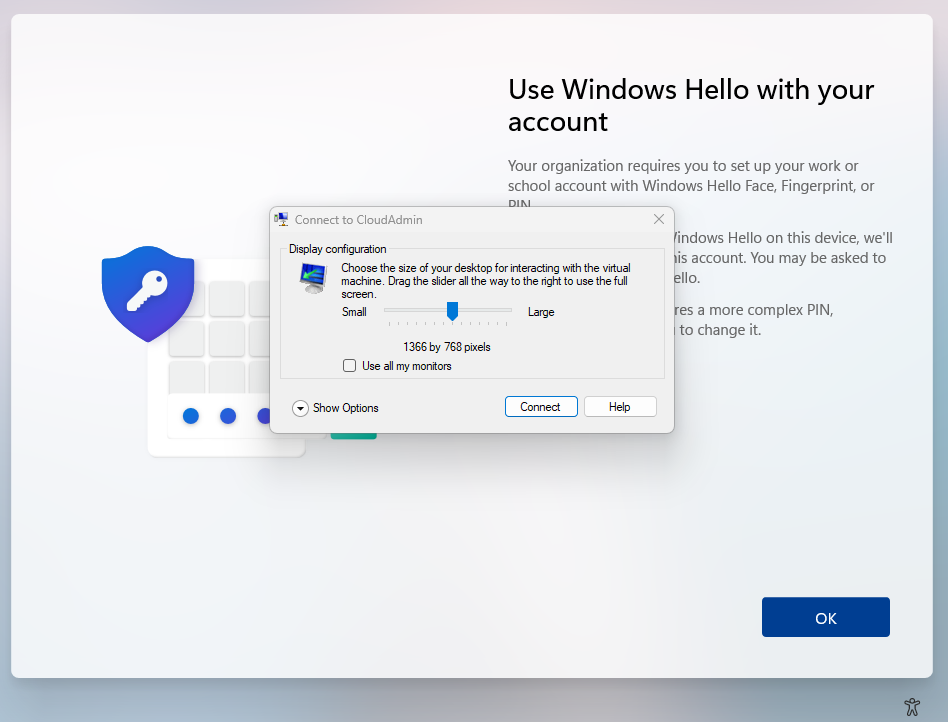The height and width of the screenshot is (722, 948).
Task: Click the monitor icon in Display configuration
Action: pos(312,278)
